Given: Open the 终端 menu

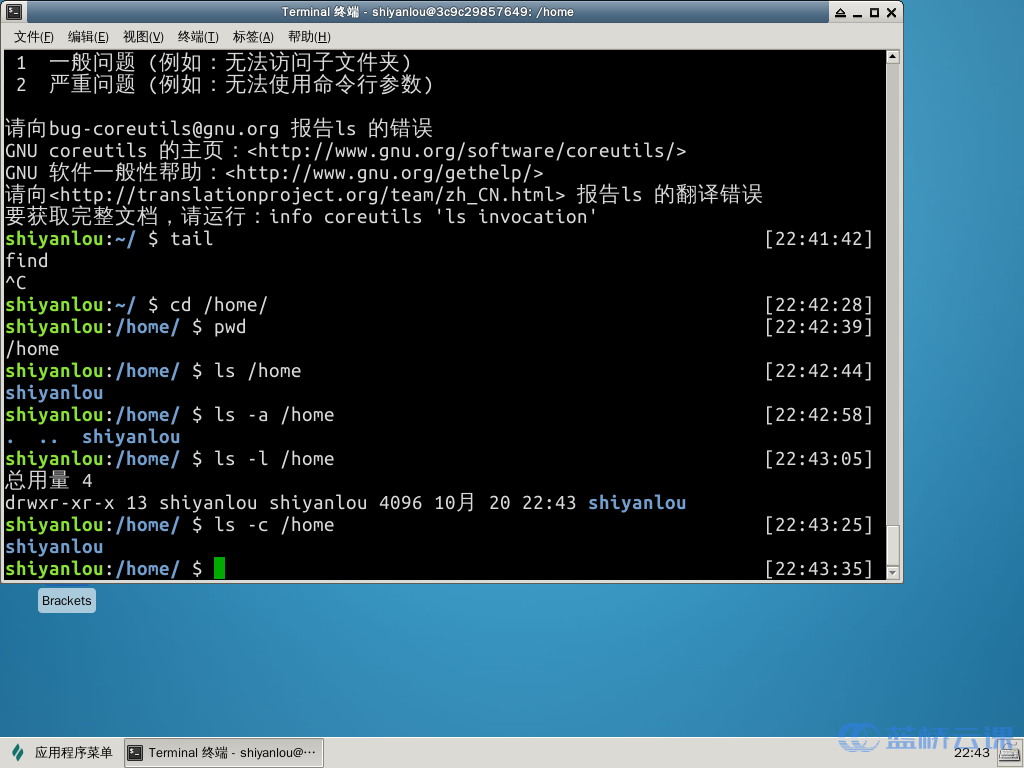Looking at the screenshot, I should coord(196,36).
